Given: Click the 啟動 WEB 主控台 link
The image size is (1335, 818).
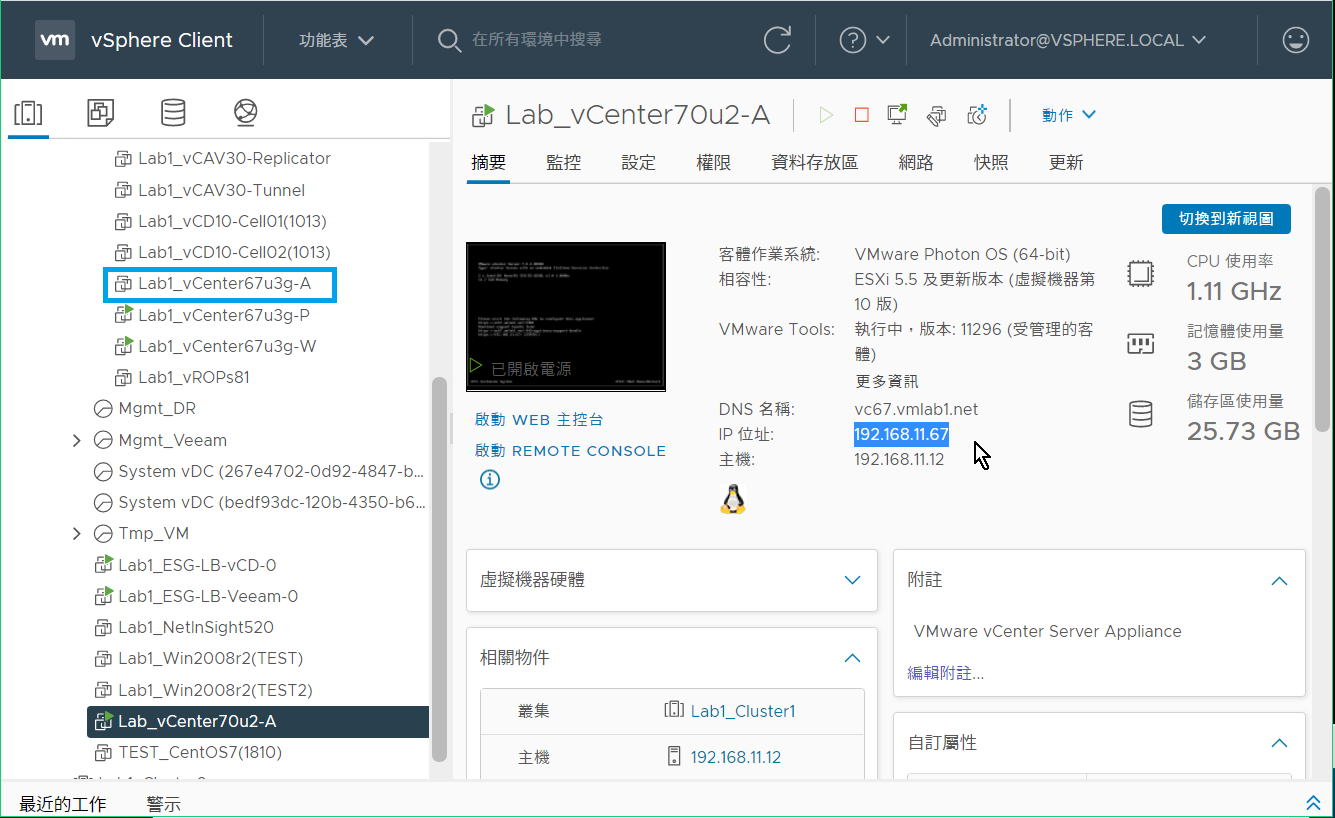Looking at the screenshot, I should click(x=539, y=420).
